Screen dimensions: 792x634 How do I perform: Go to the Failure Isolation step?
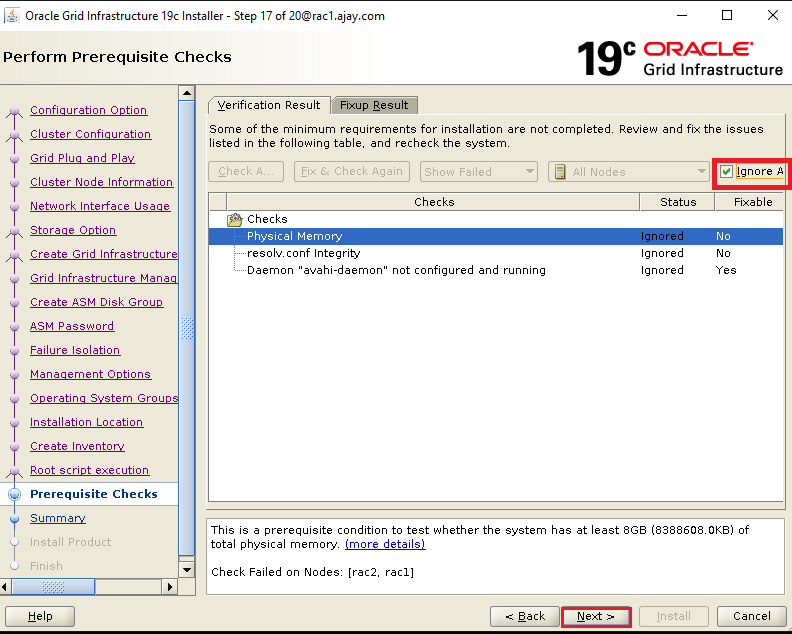point(75,350)
